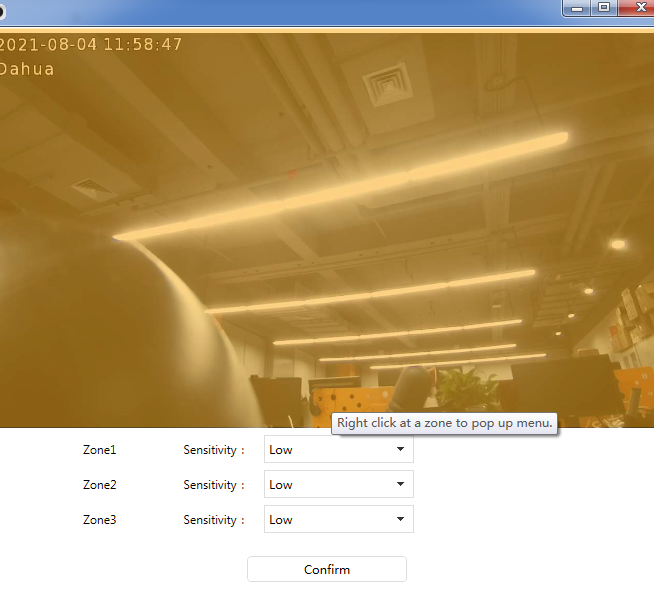
Task: Click the timestamp 2021-08-04 11:58:47
Action: 90,45
